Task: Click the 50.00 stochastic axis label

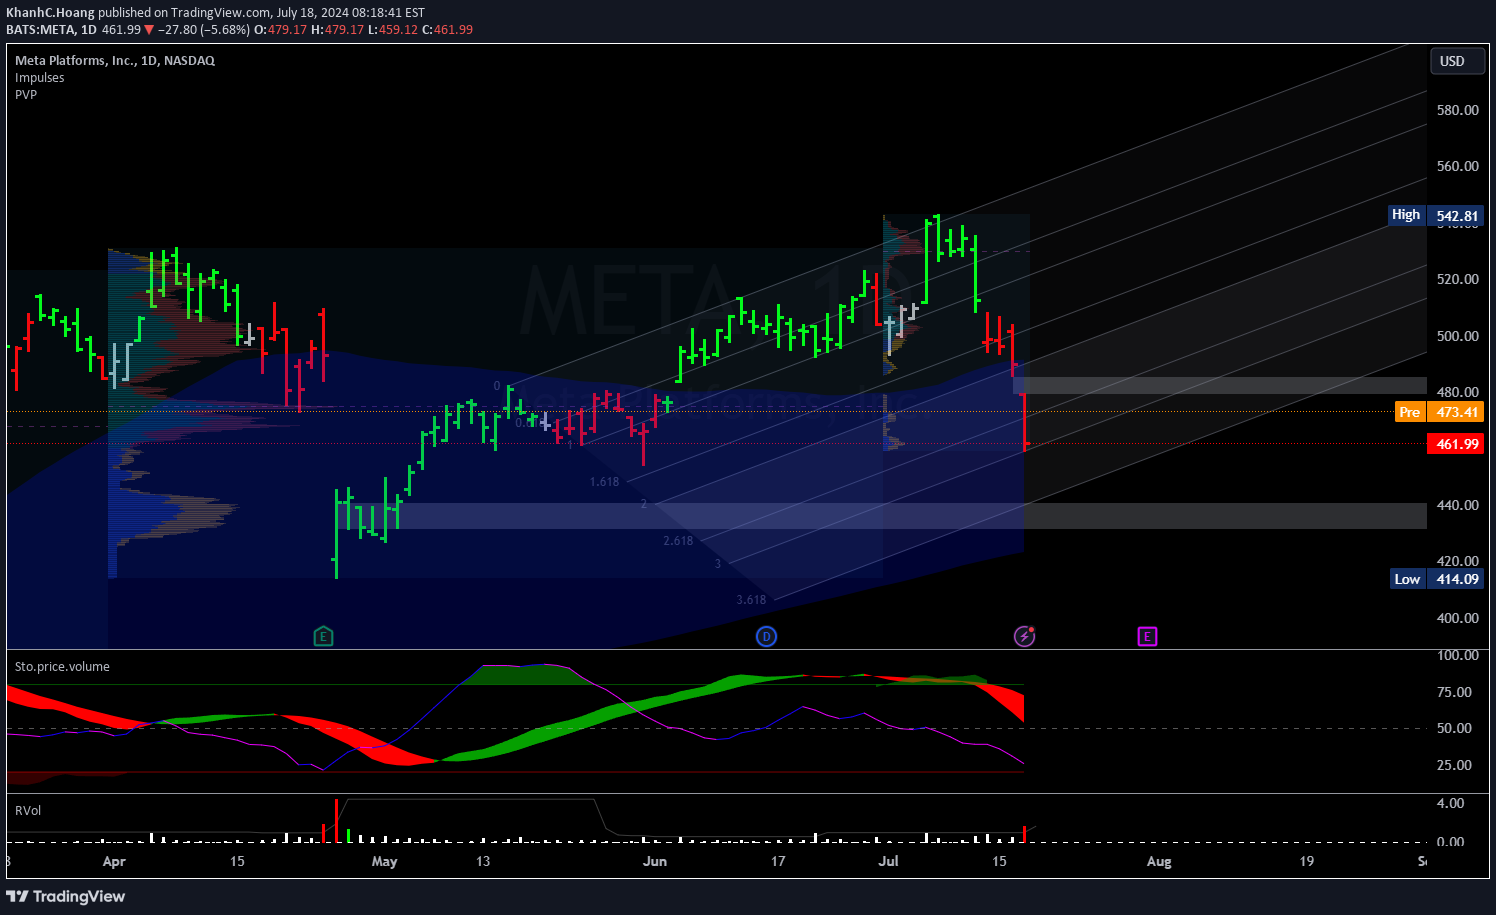Action: tap(1454, 728)
